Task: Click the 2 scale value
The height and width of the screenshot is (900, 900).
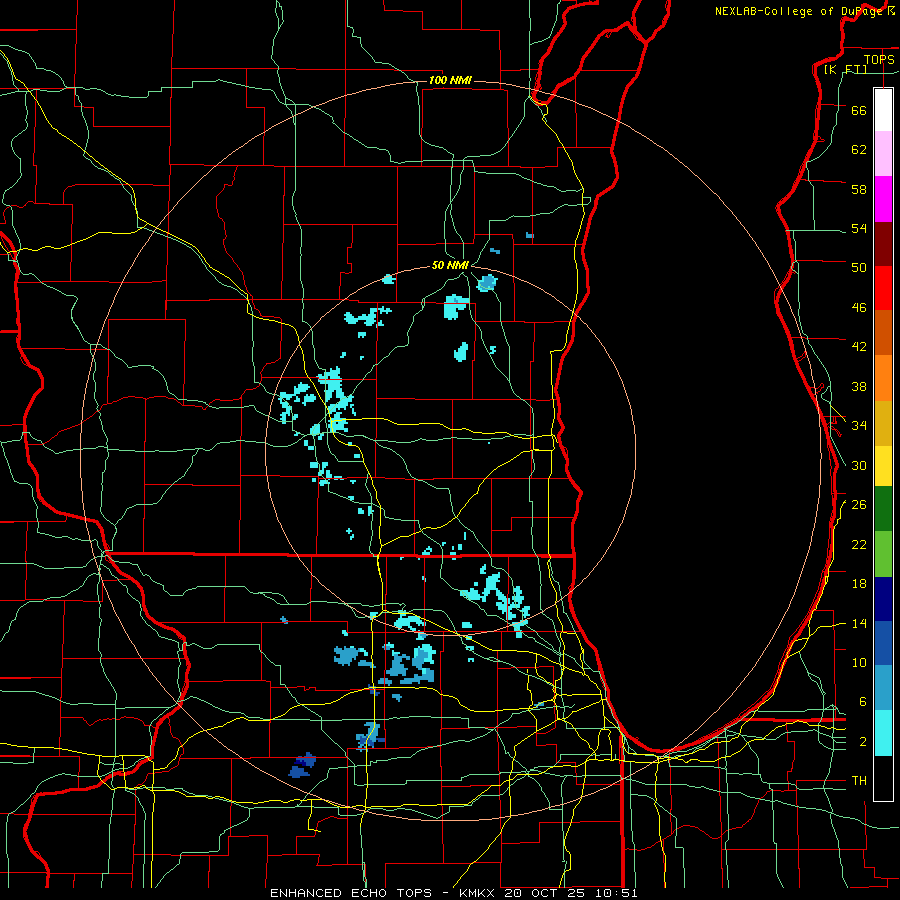Action: tap(863, 742)
